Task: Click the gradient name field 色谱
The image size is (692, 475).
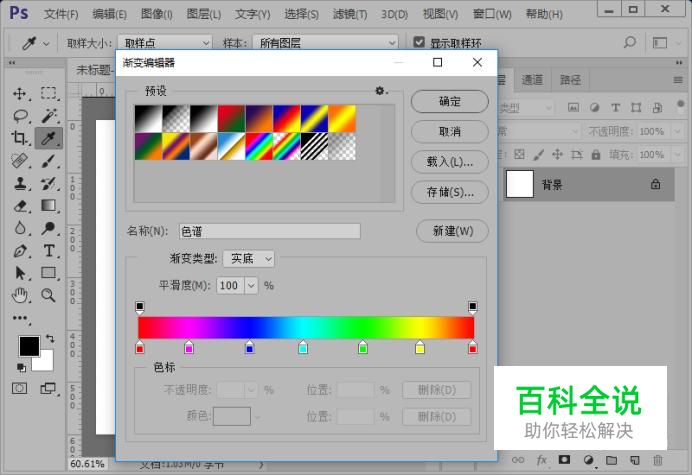Action: pos(270,231)
